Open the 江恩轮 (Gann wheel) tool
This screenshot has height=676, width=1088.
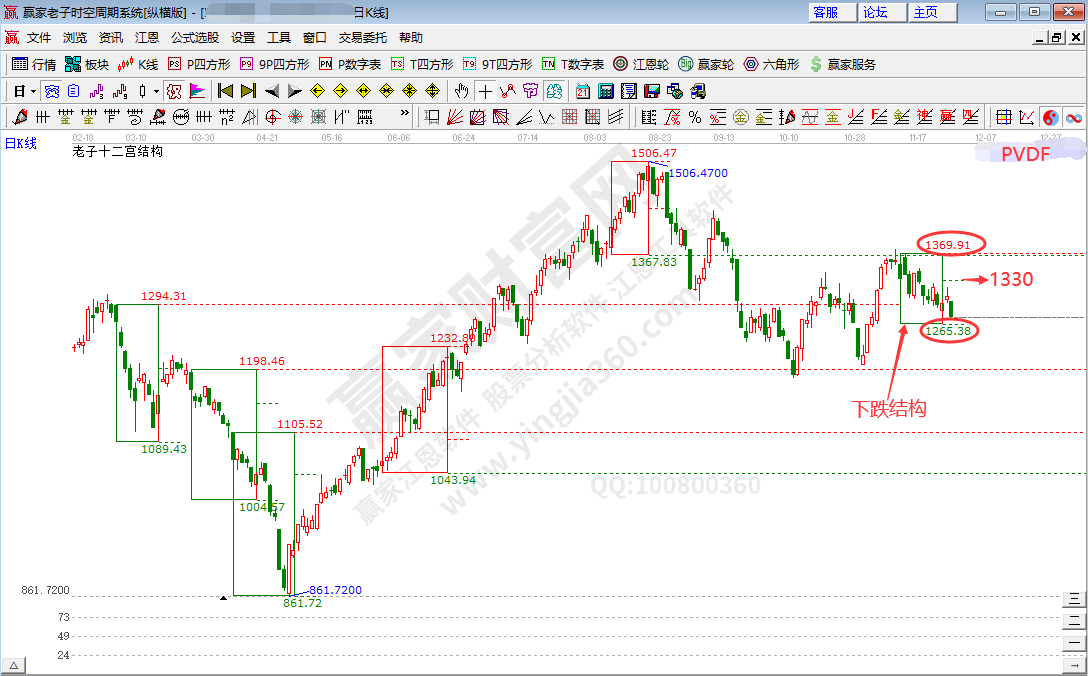tap(637, 64)
